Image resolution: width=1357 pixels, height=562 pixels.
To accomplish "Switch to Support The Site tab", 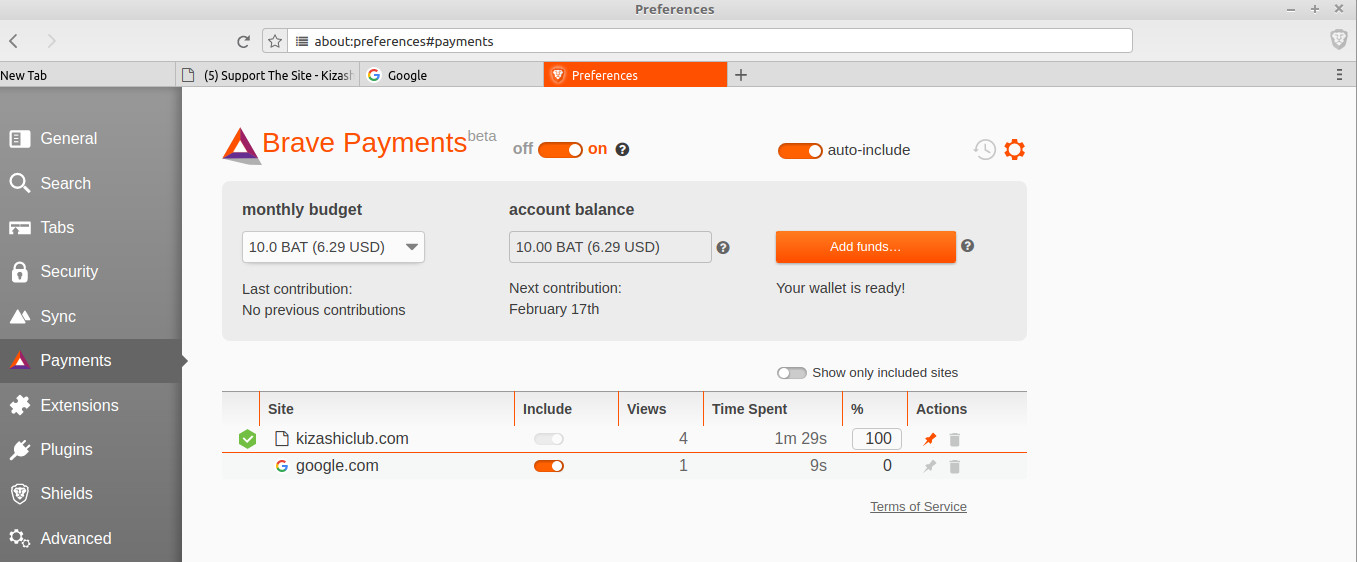I will [267, 75].
